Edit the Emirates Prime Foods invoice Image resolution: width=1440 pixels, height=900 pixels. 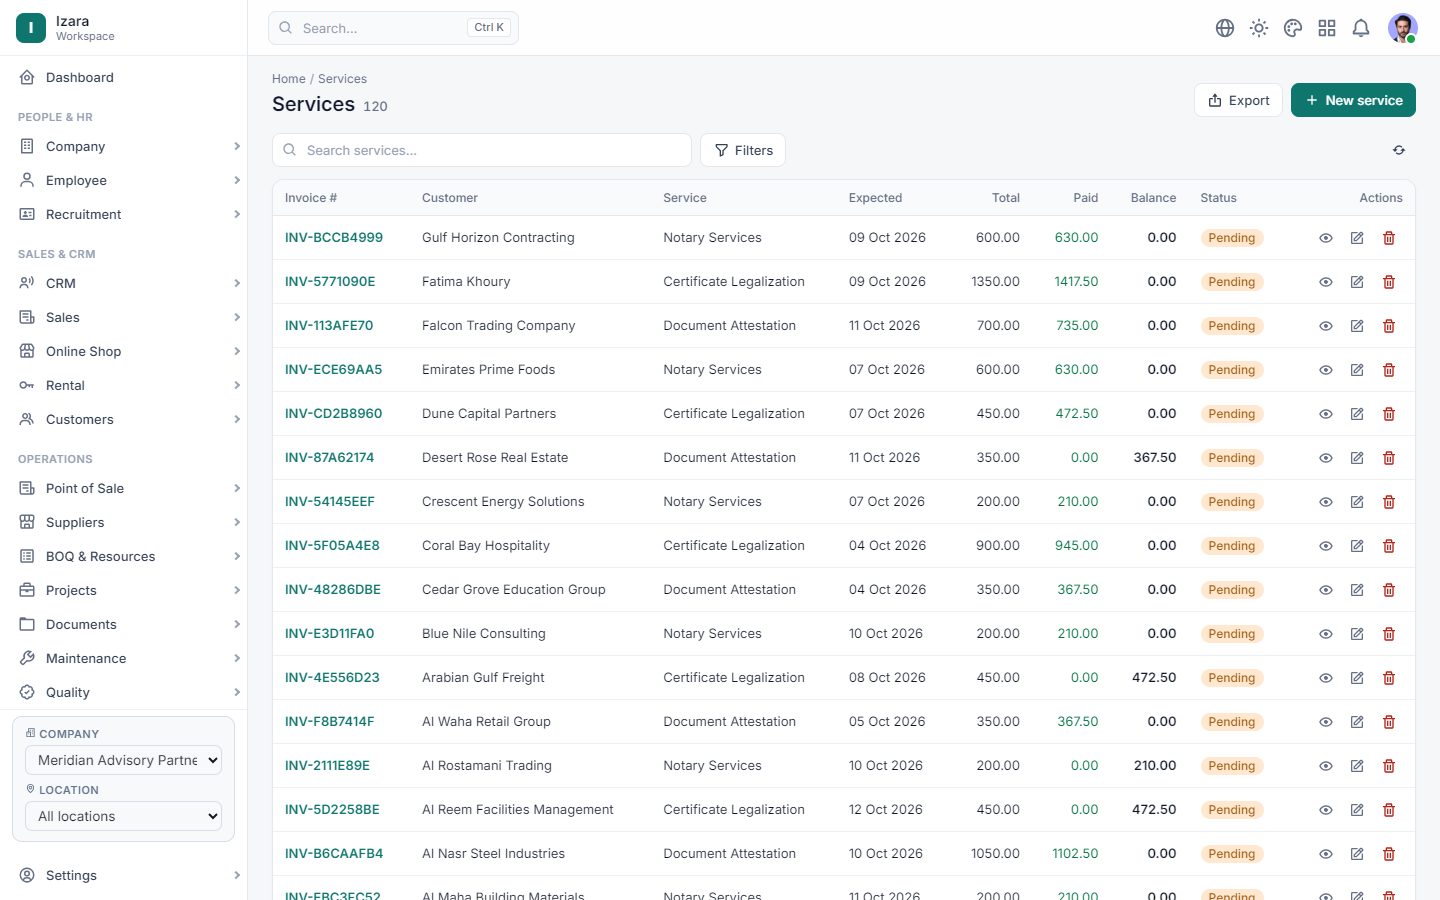(1357, 370)
